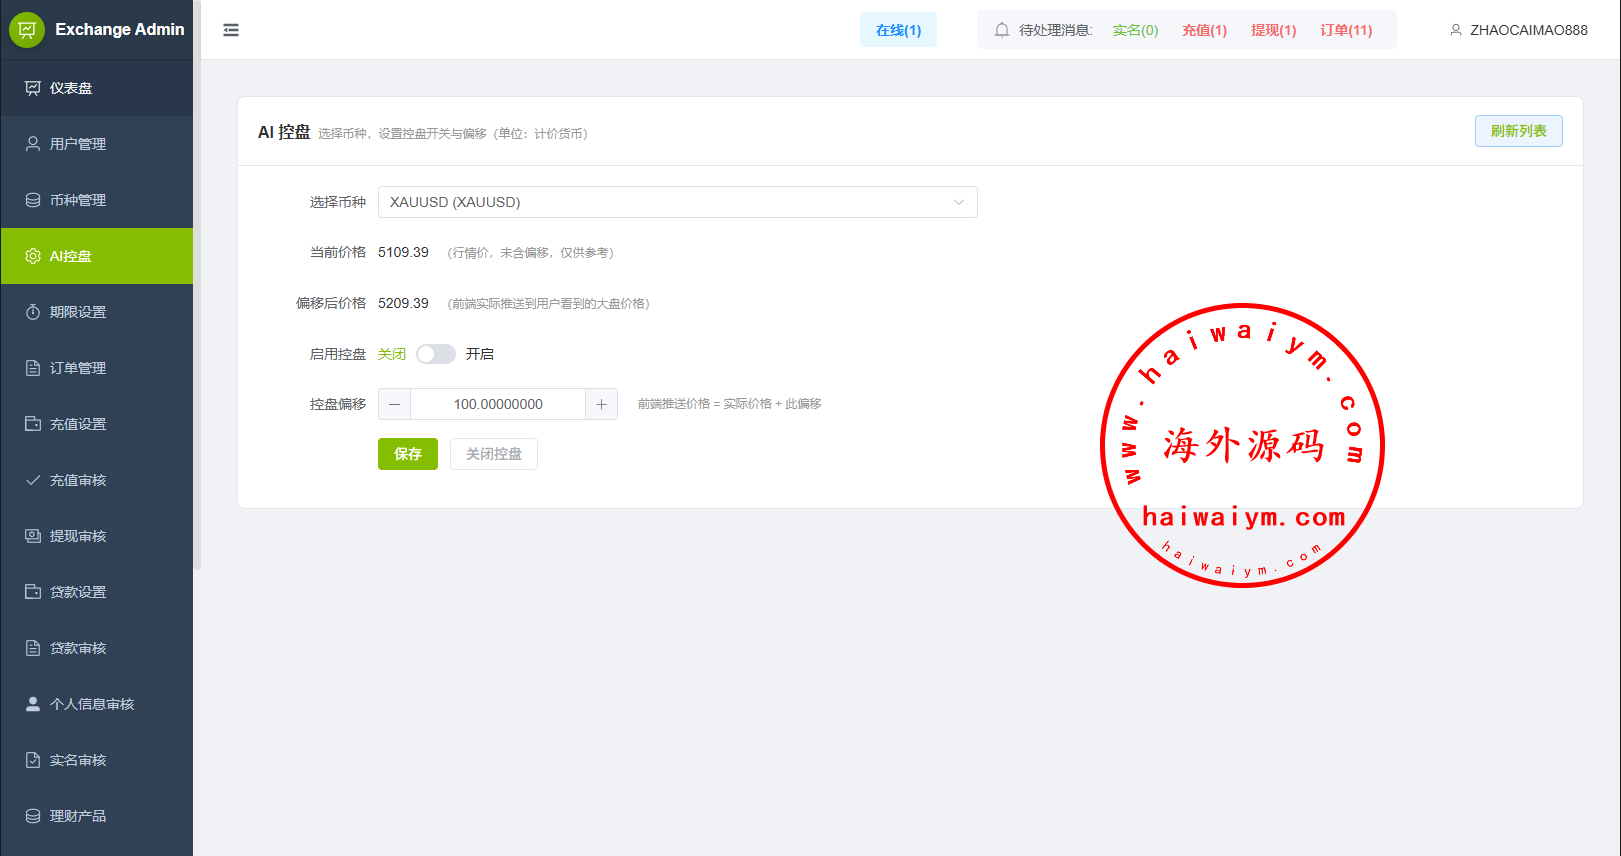Open the 订单(11) pending notification link
Image resolution: width=1621 pixels, height=856 pixels.
tap(1346, 30)
